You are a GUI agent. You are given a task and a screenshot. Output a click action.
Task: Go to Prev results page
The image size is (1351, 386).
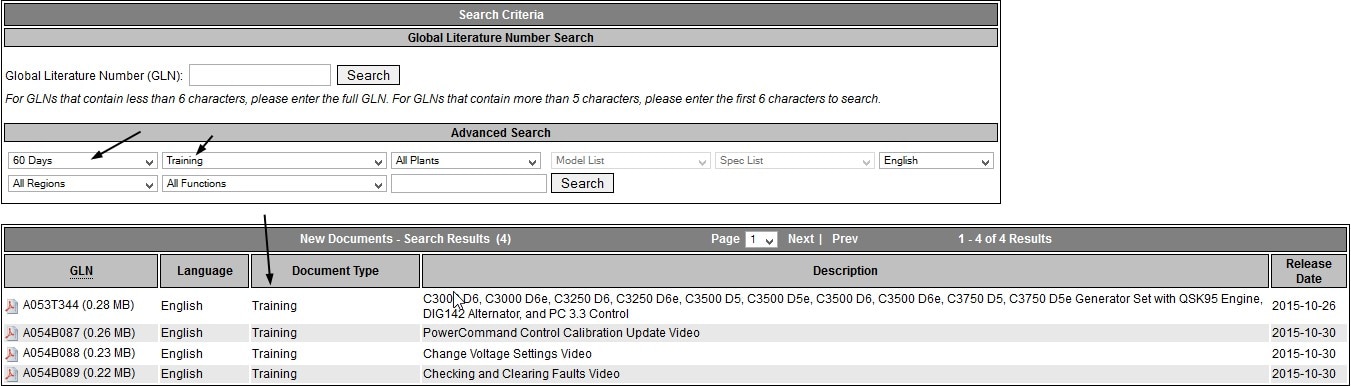point(845,239)
